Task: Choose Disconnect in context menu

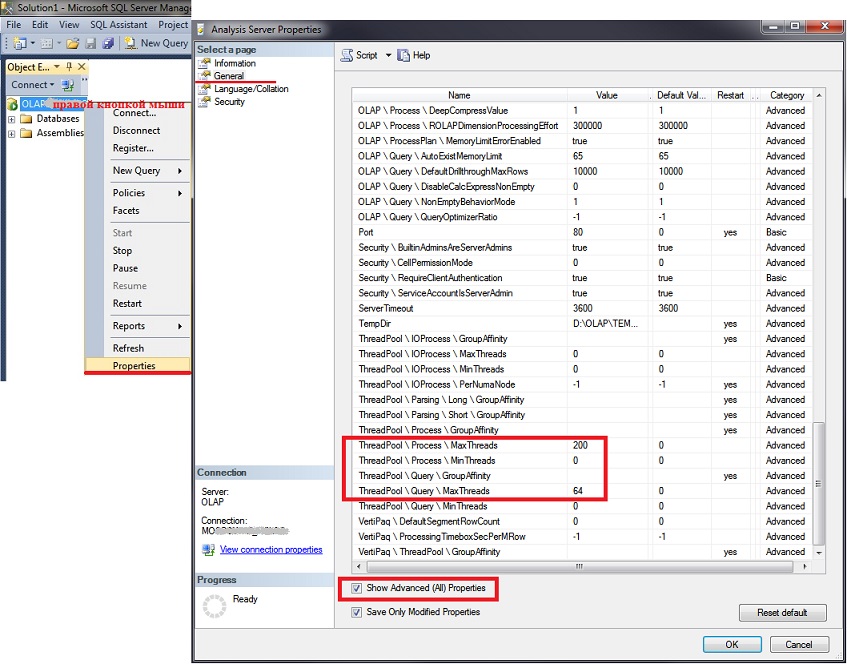Action: 137,131
